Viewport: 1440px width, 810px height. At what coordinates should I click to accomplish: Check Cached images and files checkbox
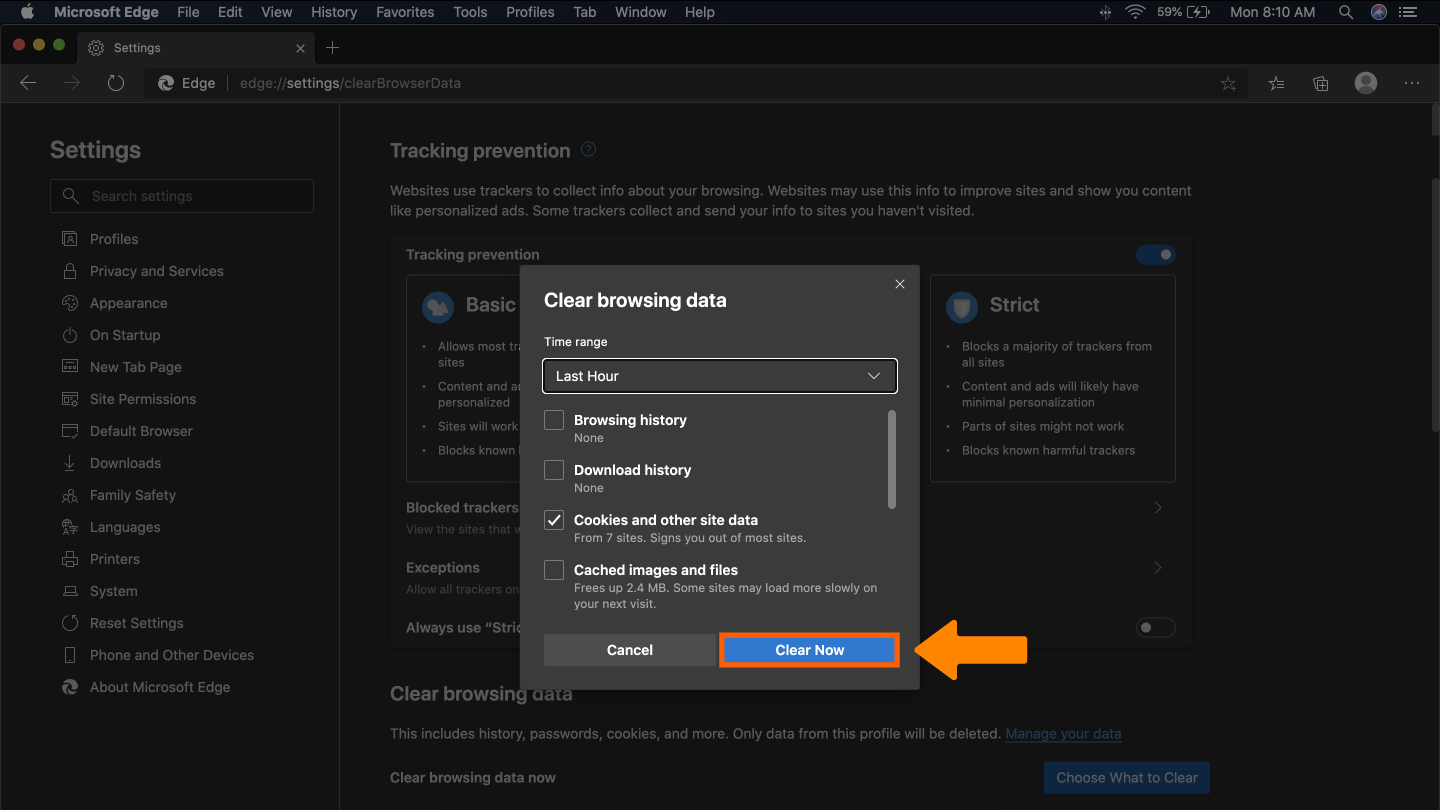pos(554,570)
